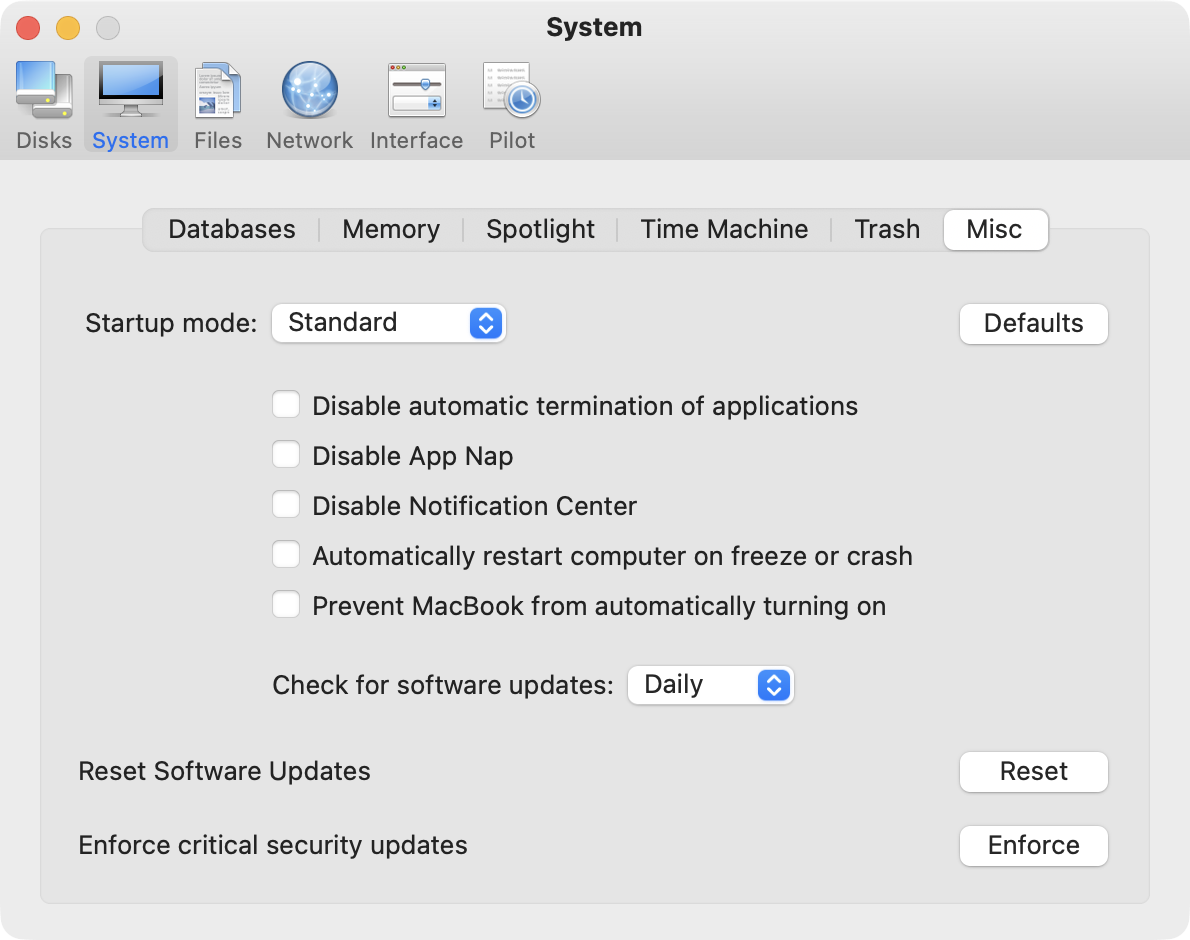1190x940 pixels.
Task: Open the Pilot scheduler icon
Action: (x=512, y=91)
